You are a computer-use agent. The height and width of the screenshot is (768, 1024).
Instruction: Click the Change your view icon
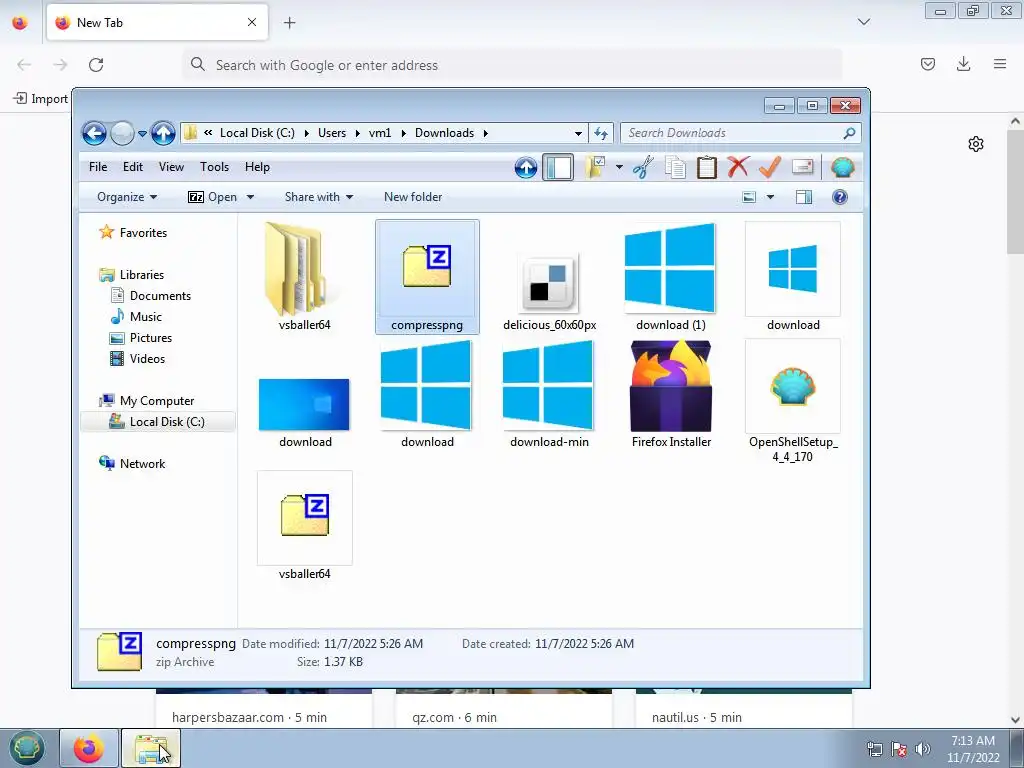coord(749,197)
